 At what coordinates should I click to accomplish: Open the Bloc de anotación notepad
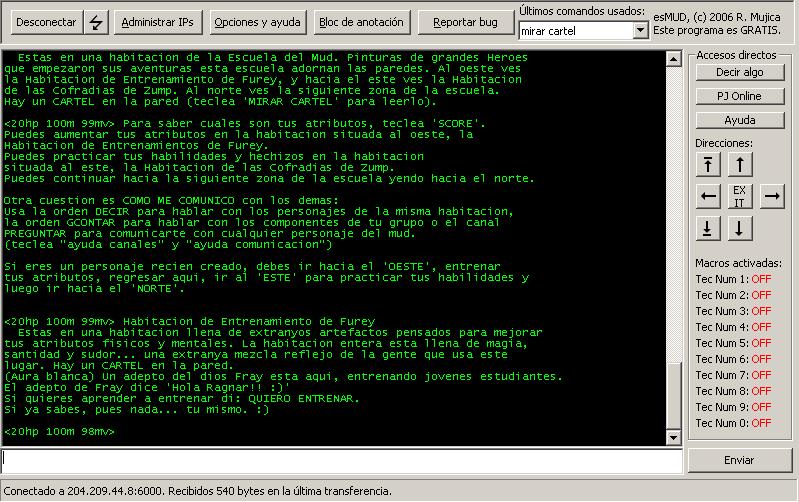[361, 22]
